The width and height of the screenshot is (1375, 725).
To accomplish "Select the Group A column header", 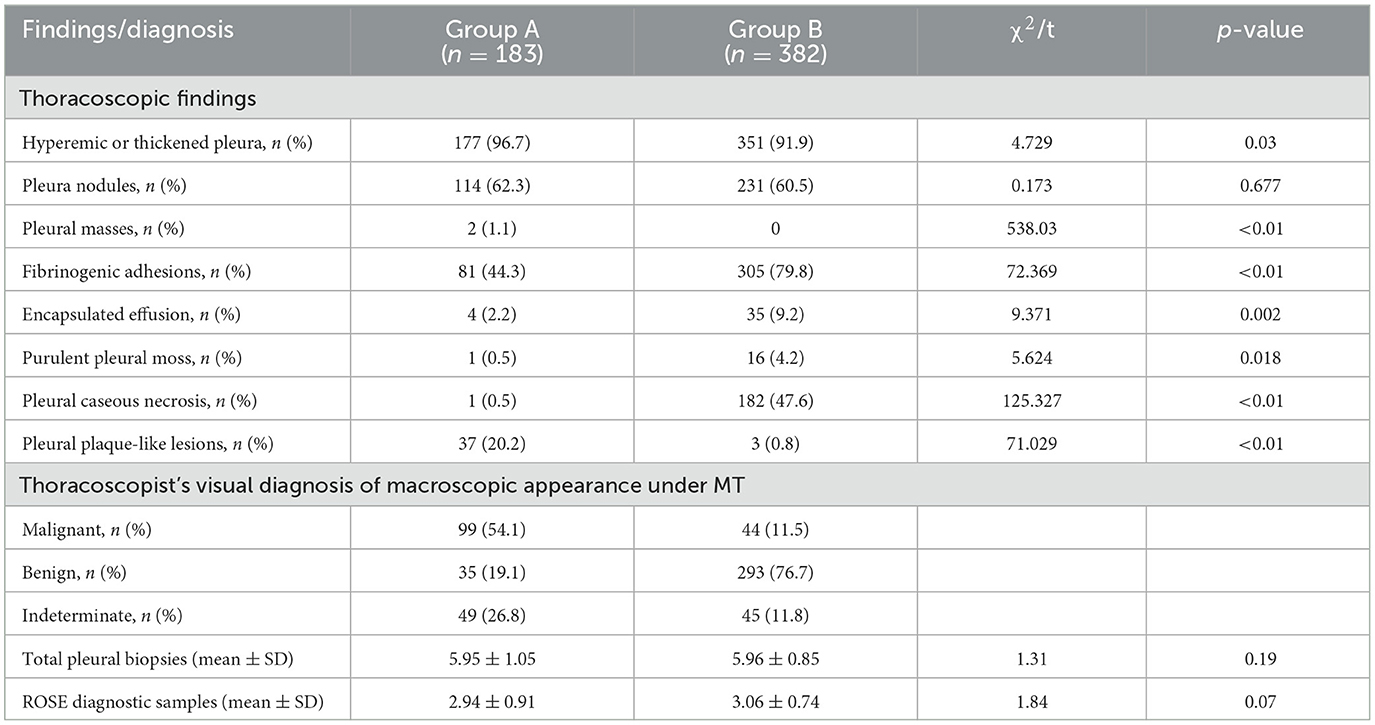I will tap(492, 41).
